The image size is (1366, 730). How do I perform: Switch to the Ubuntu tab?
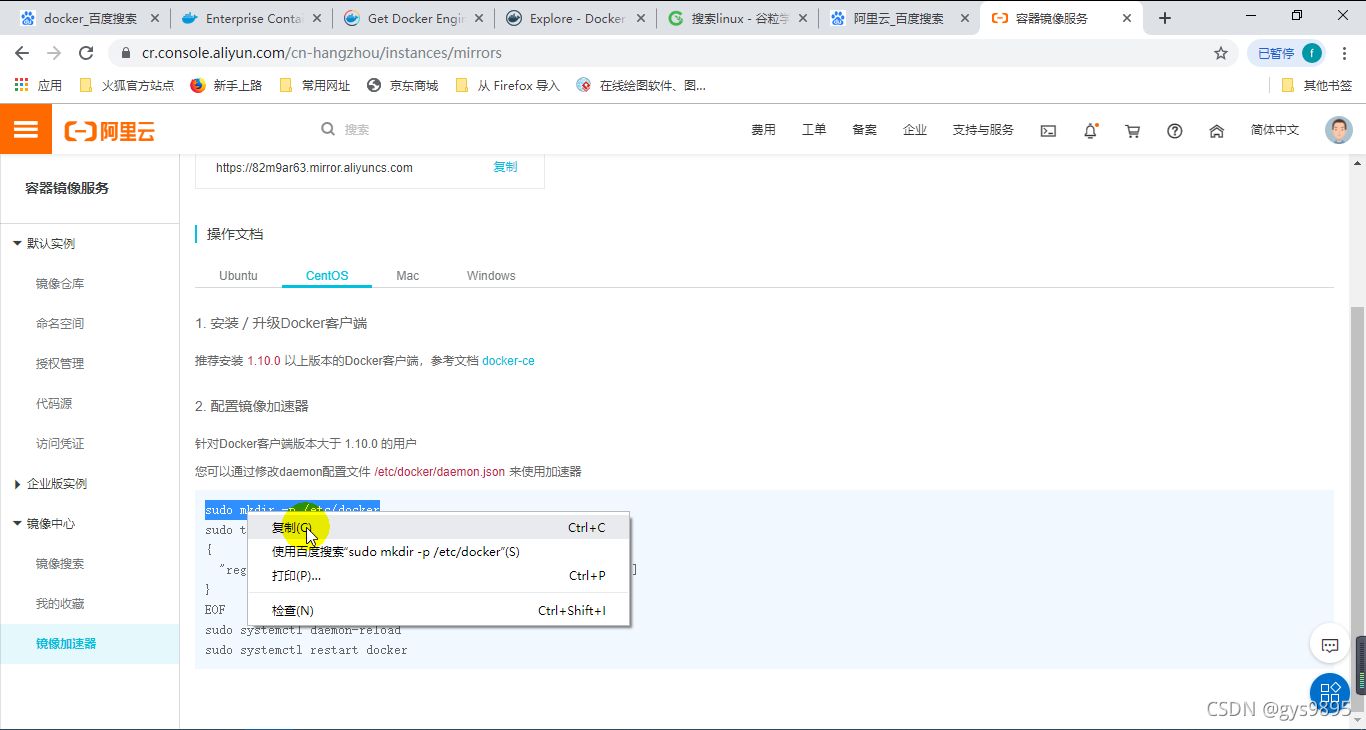click(238, 276)
